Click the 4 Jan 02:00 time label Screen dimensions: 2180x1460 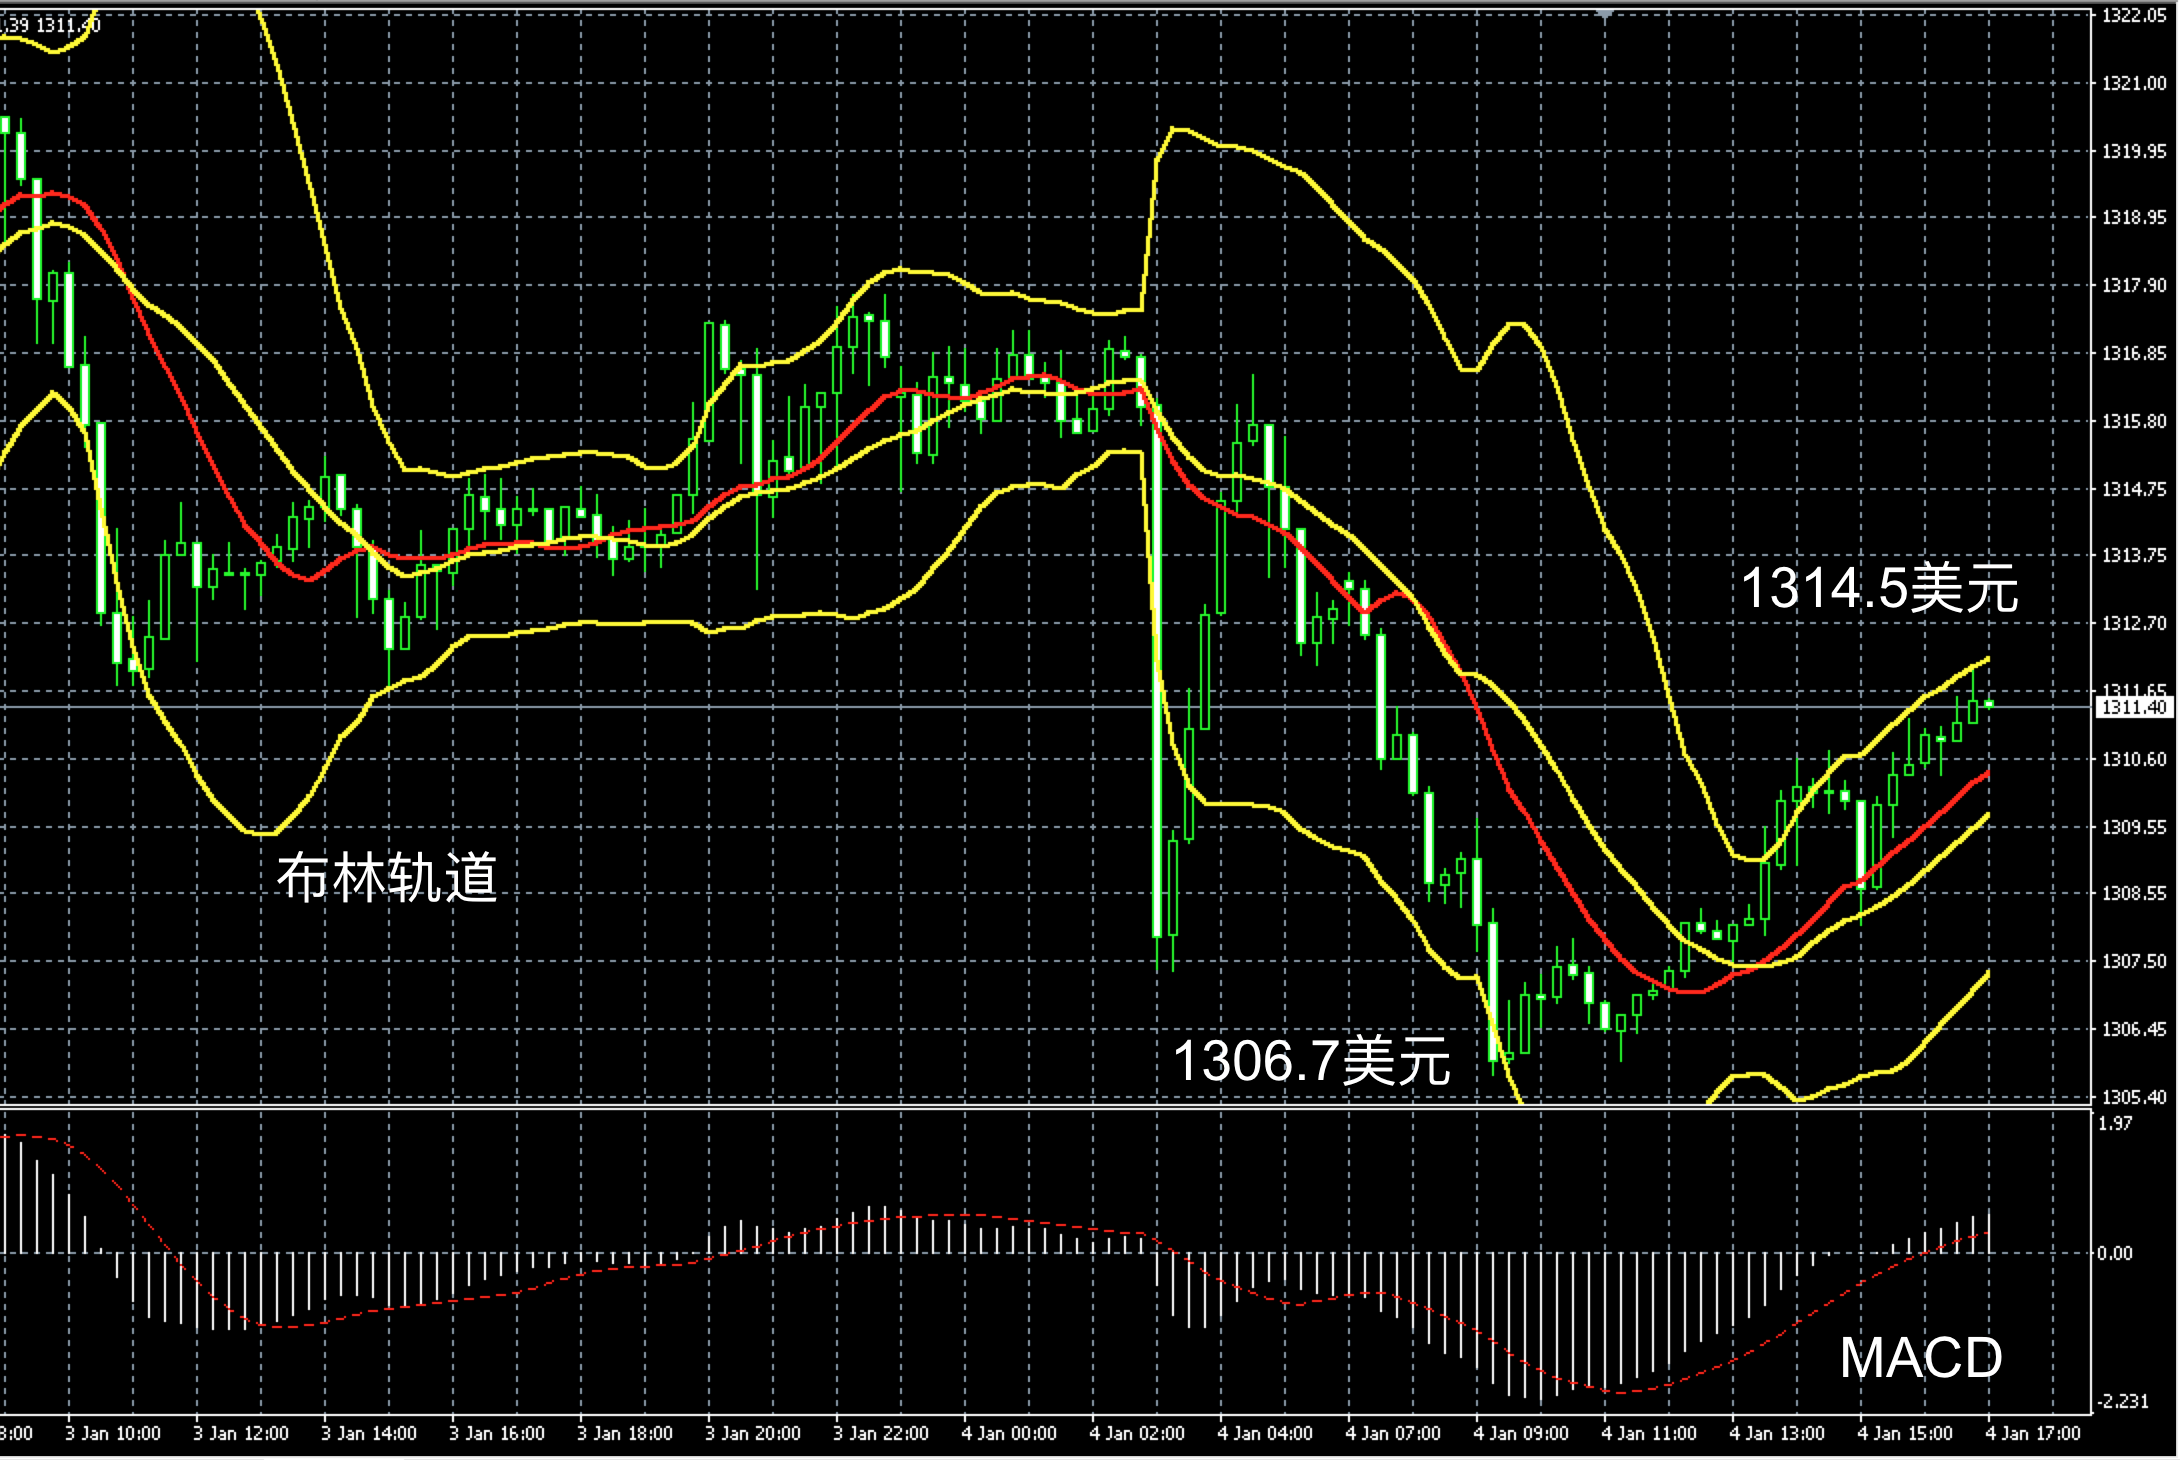pos(1136,1433)
